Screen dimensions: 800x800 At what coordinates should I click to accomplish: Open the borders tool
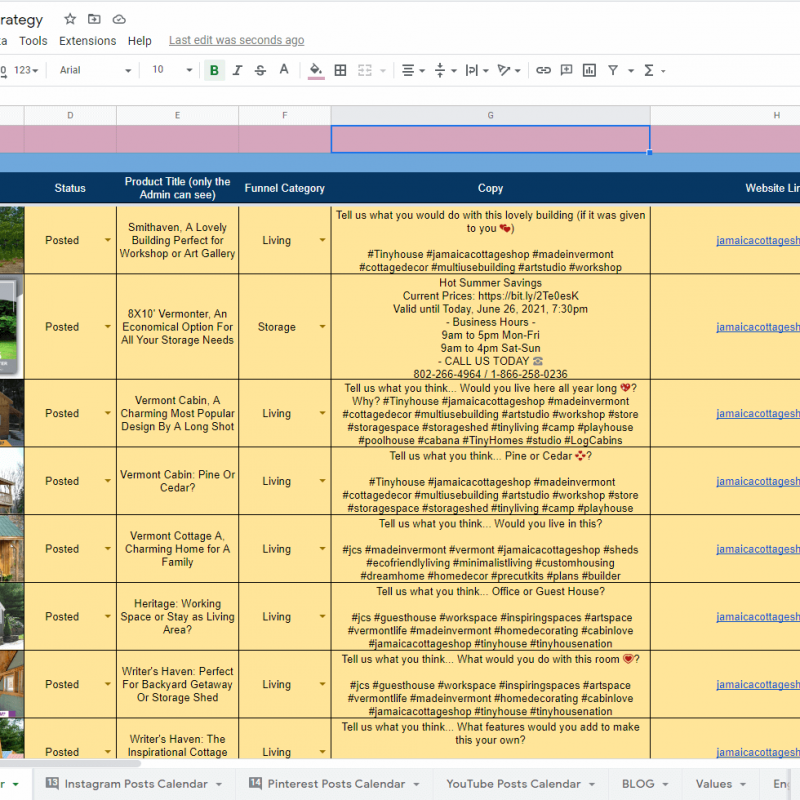[x=341, y=70]
